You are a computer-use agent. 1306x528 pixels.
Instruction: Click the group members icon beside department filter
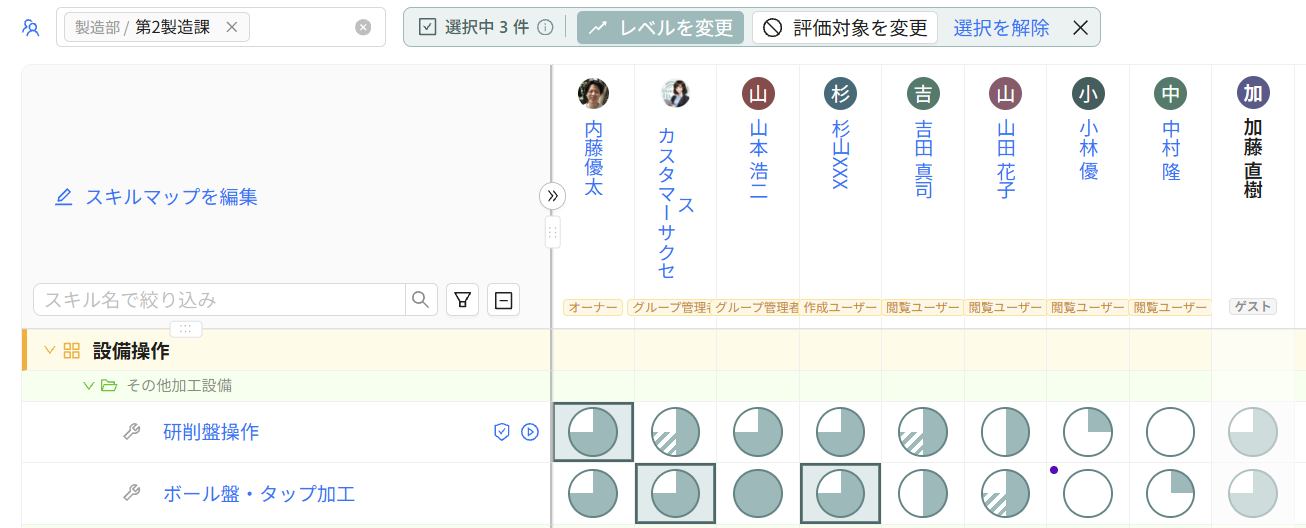click(31, 28)
